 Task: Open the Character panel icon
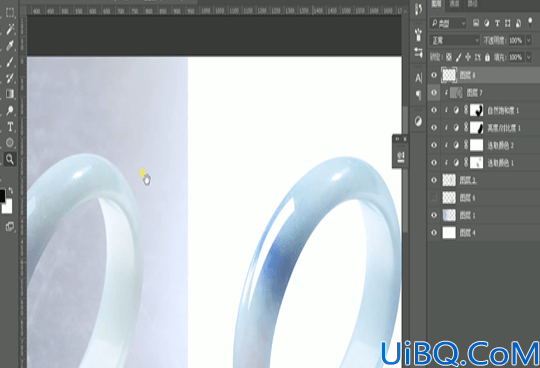pyautogui.click(x=418, y=78)
